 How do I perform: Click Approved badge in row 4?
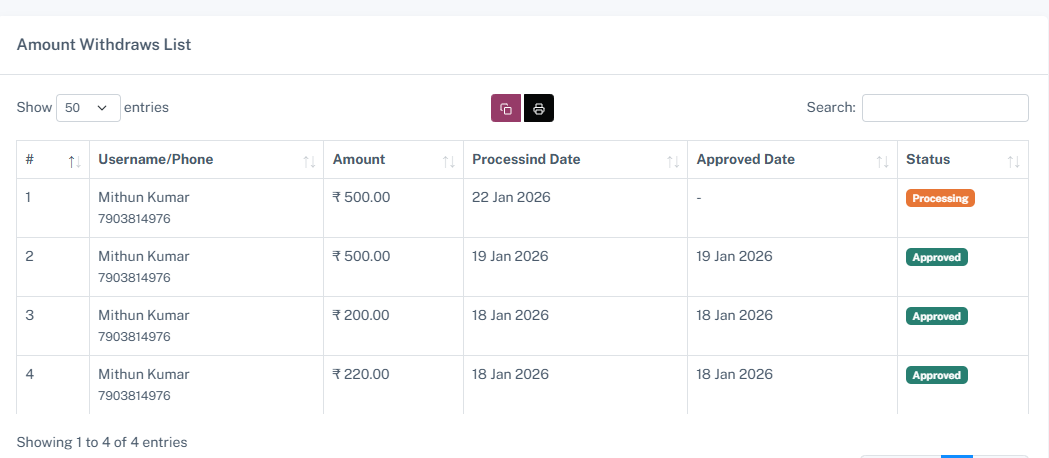click(x=937, y=375)
